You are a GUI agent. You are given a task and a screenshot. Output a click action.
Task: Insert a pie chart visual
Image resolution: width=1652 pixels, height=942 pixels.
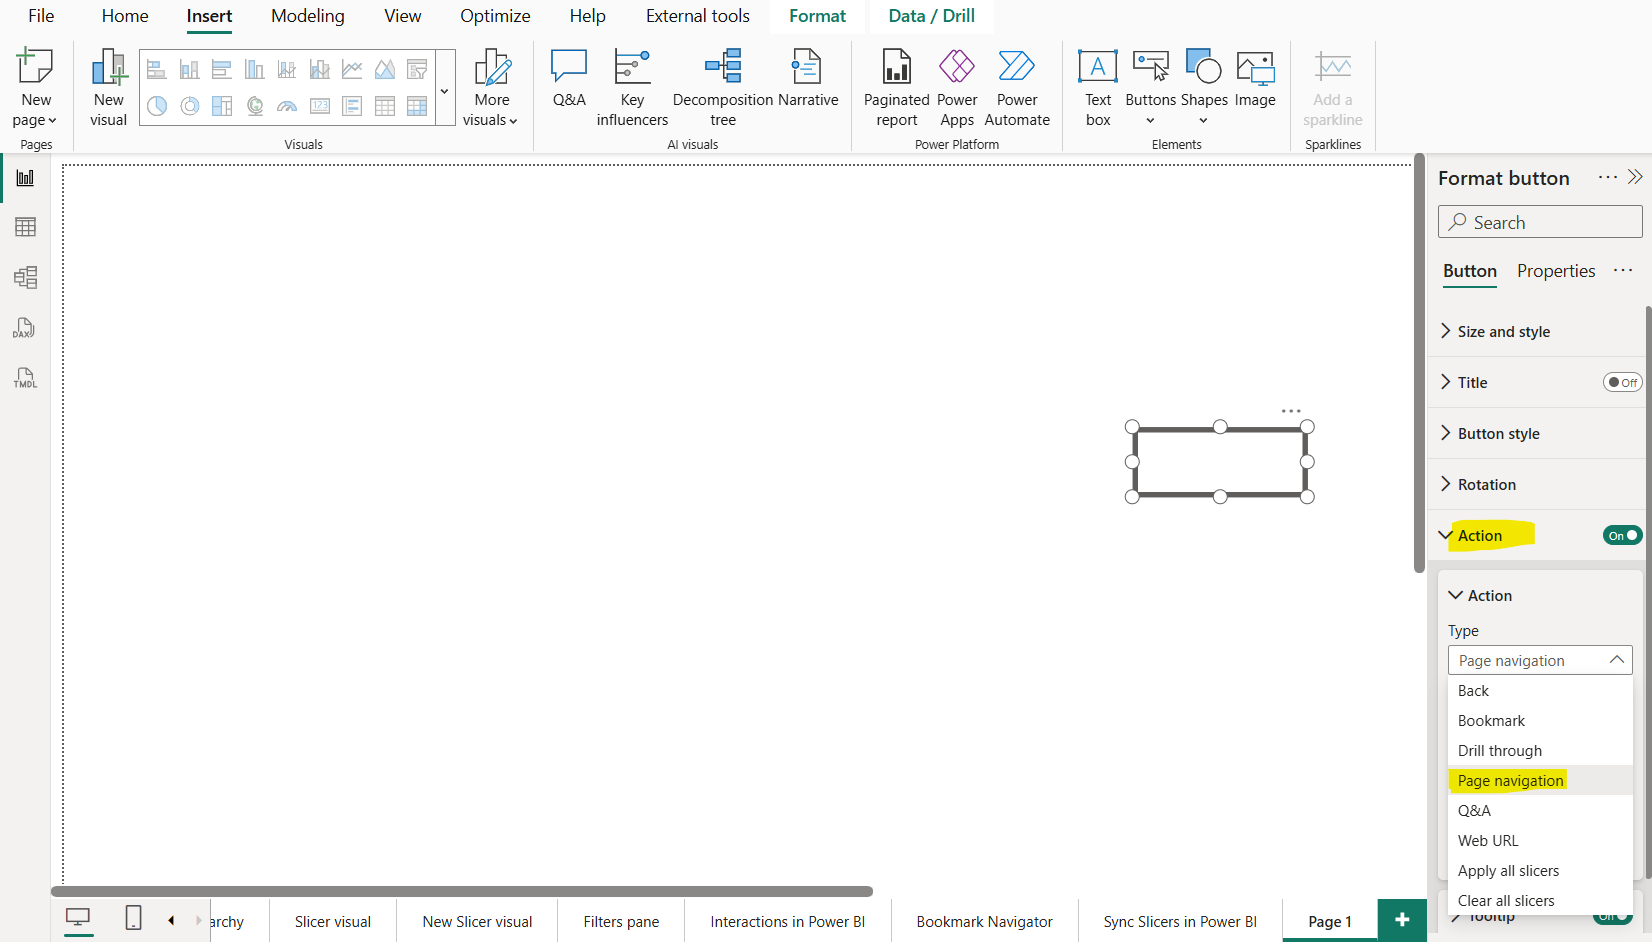point(157,106)
